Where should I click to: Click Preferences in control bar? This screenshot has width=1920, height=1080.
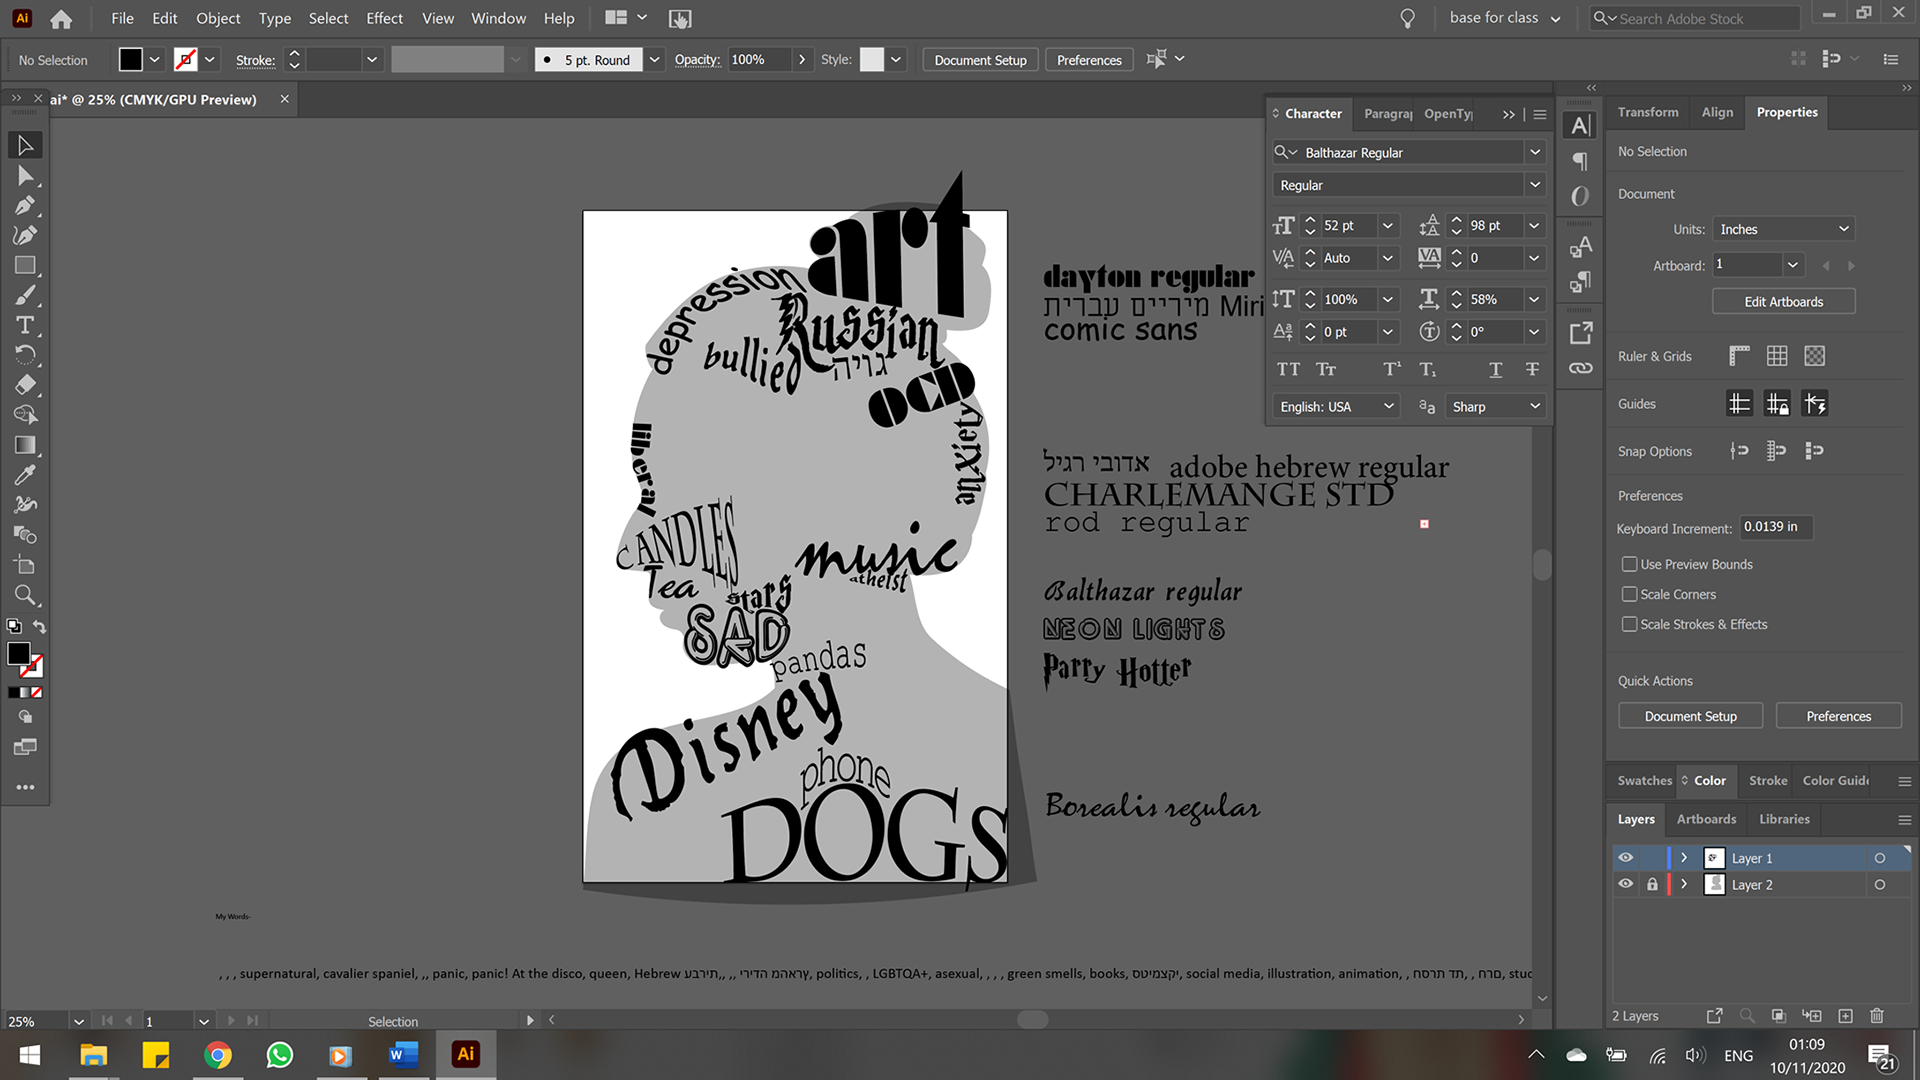point(1089,60)
